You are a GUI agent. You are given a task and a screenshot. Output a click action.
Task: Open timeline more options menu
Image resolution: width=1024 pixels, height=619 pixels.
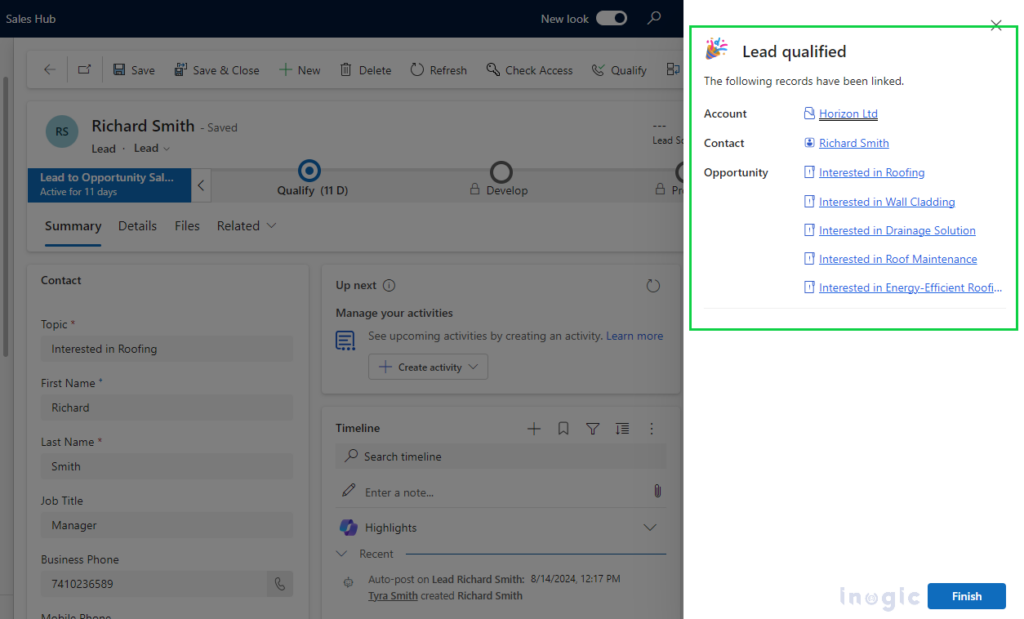651,428
